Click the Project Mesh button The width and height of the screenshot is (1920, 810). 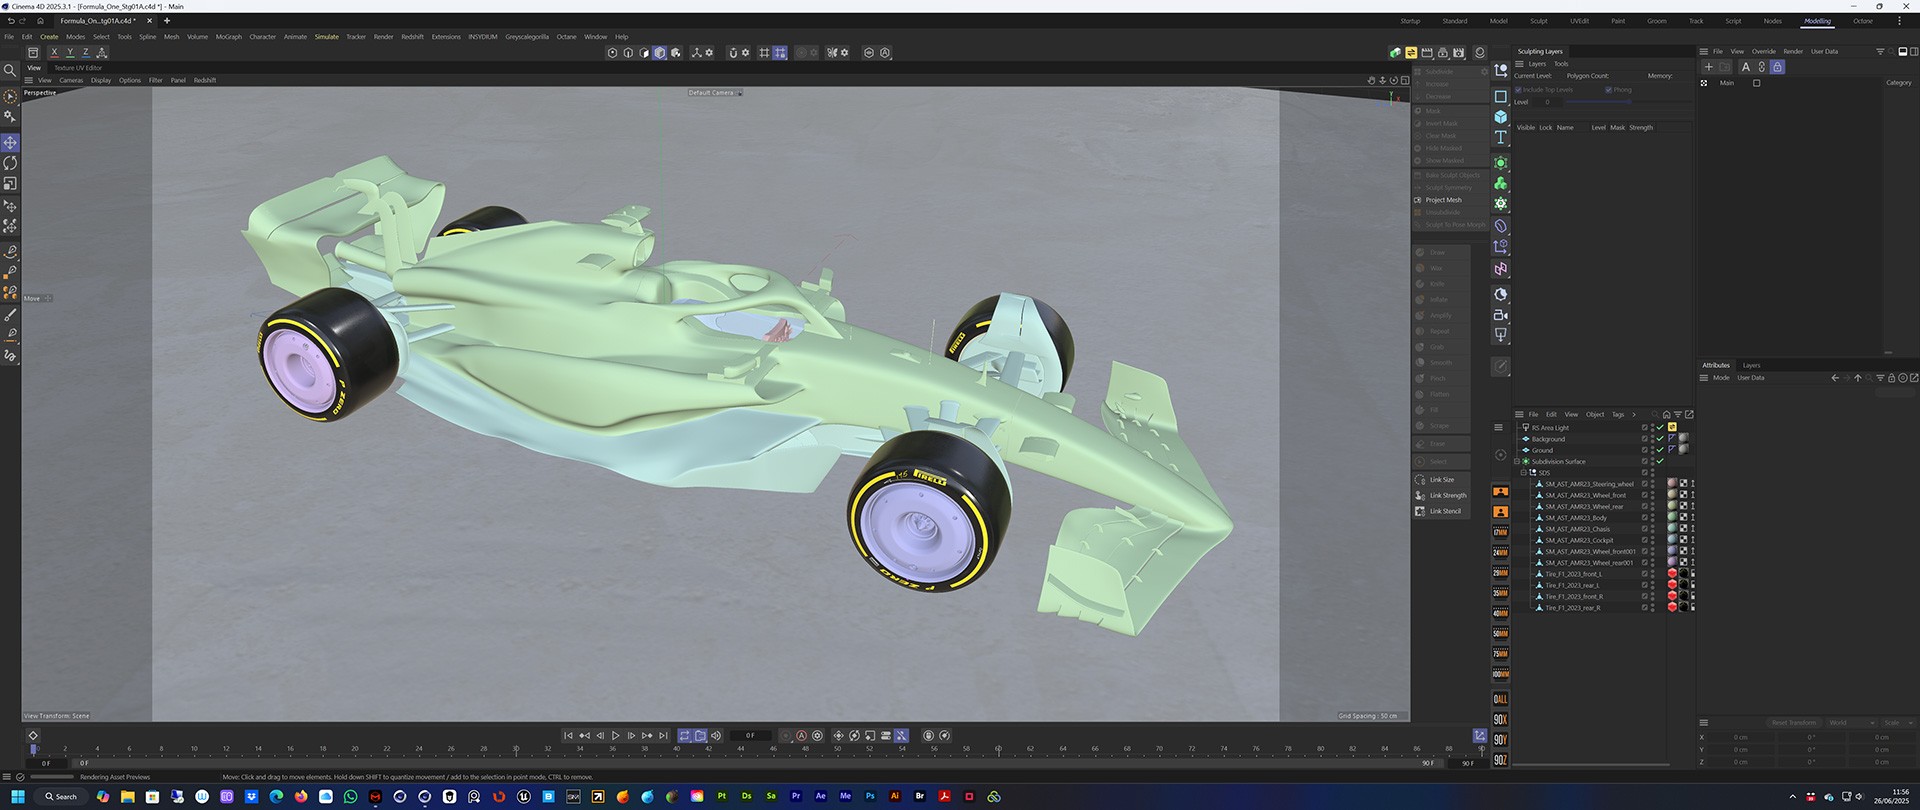tap(1442, 200)
